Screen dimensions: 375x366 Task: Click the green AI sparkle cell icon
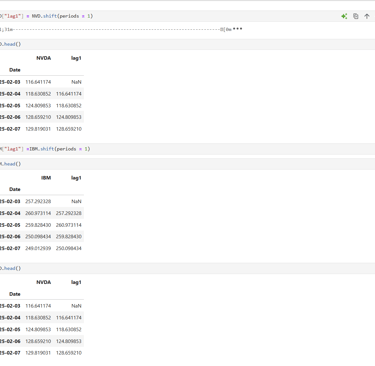point(344,16)
